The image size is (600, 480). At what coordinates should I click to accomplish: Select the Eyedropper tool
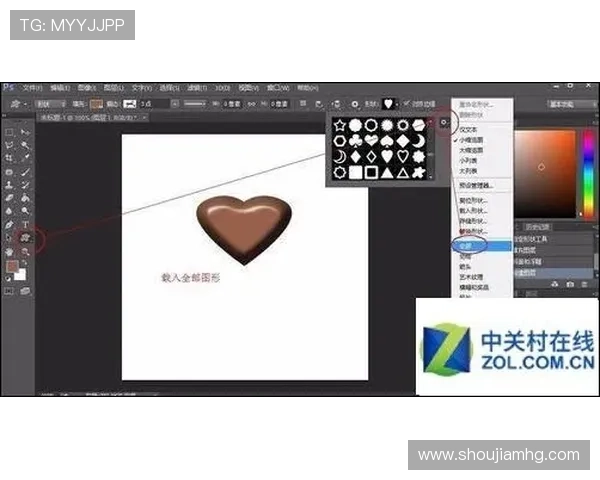[x=25, y=158]
